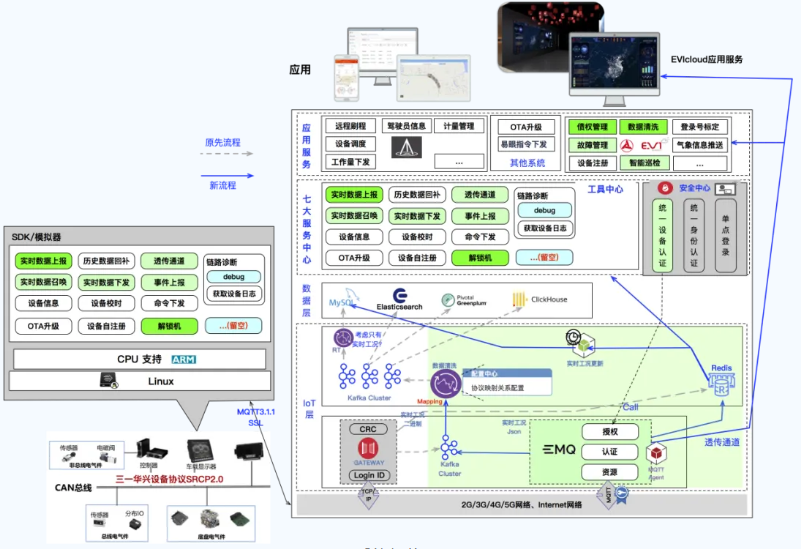The width and height of the screenshot is (801, 549).
Task: Click the Pivotal Greenplum logo
Action: click(464, 300)
